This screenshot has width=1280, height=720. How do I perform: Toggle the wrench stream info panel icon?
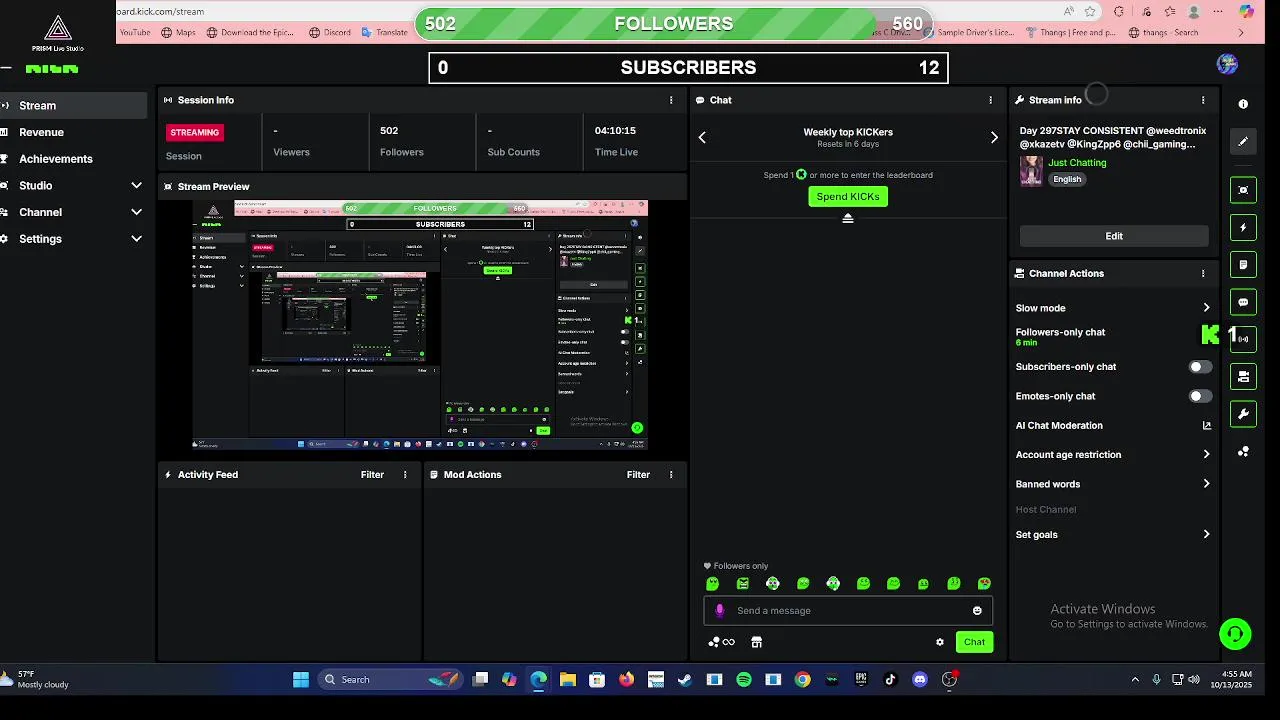click(x=1243, y=414)
